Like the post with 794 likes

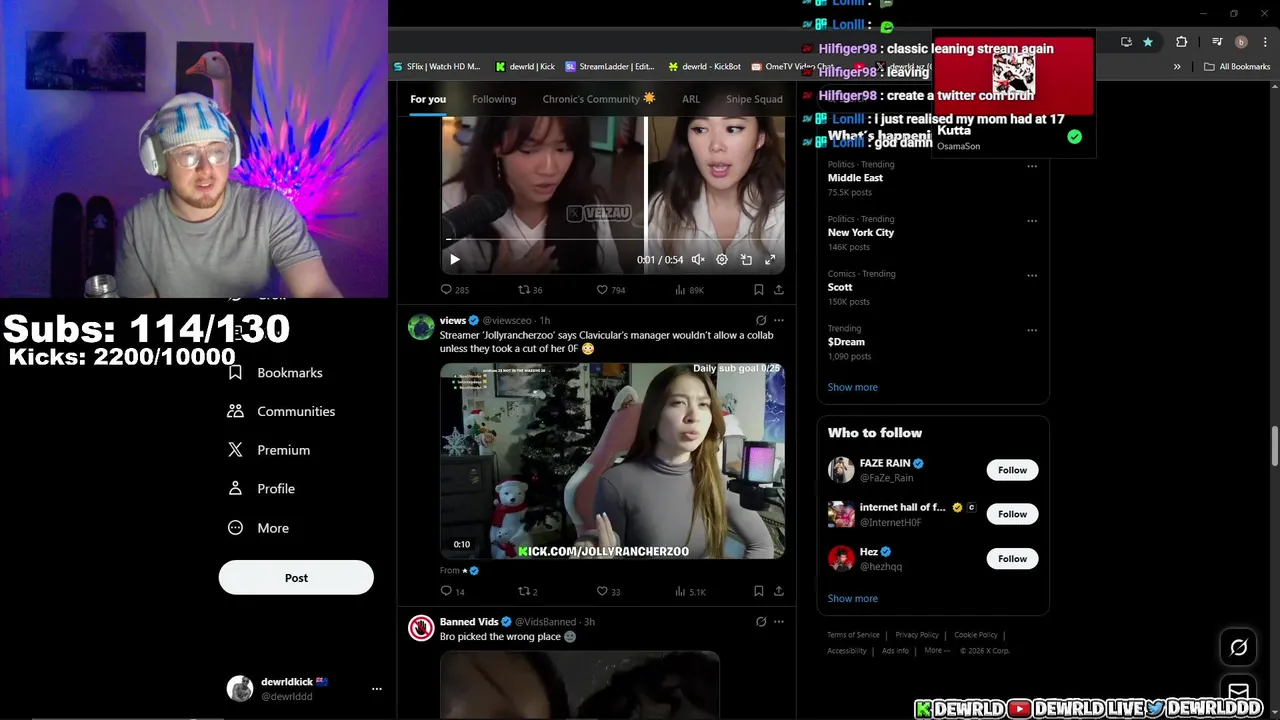[x=610, y=290]
